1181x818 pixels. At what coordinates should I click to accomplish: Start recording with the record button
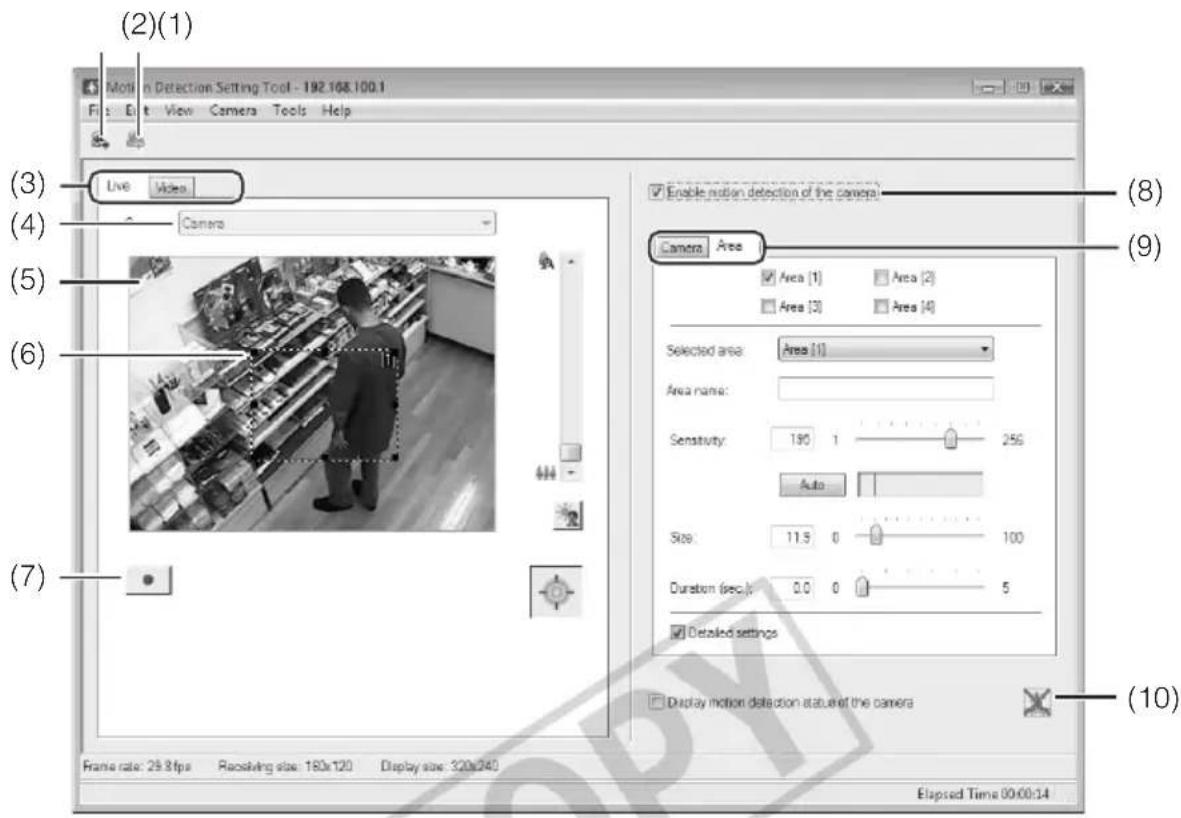point(149,580)
